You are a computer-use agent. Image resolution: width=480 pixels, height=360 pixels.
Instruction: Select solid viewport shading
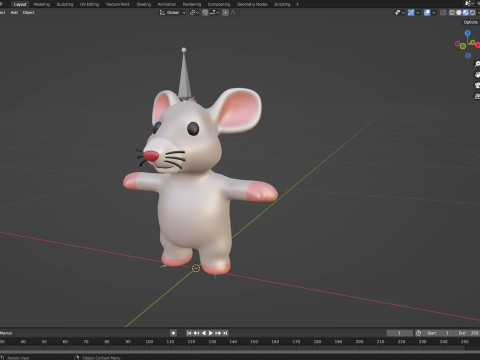coord(459,13)
